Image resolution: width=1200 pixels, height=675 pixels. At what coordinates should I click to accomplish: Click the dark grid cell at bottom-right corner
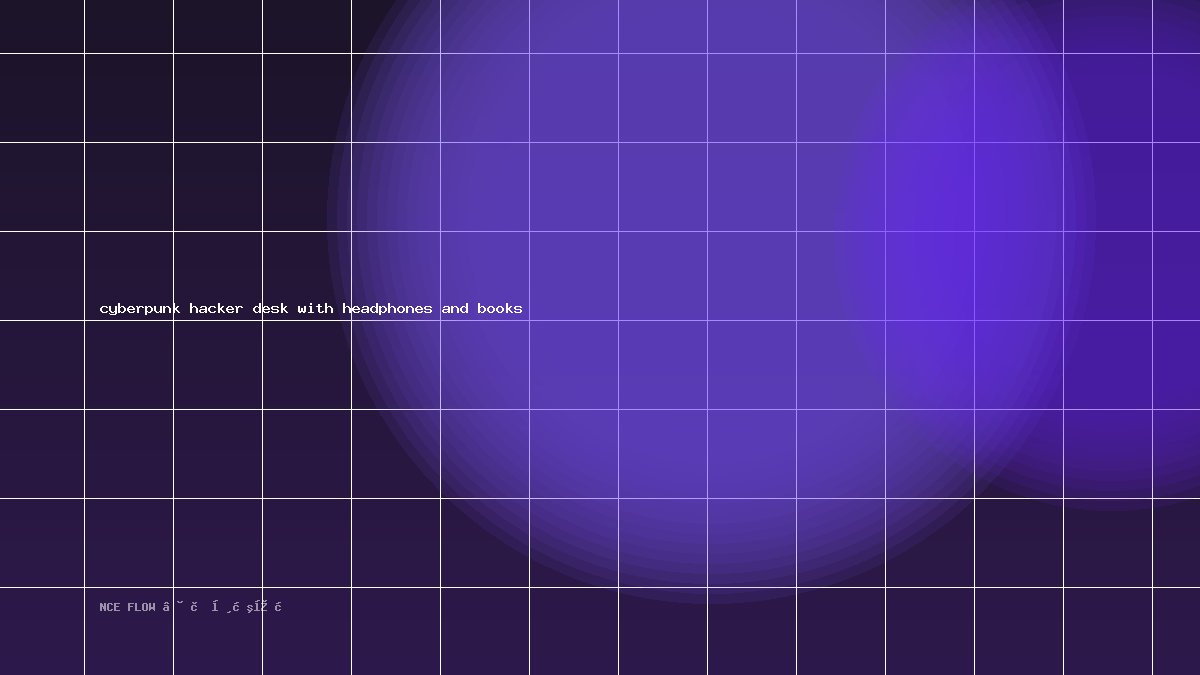1176,631
